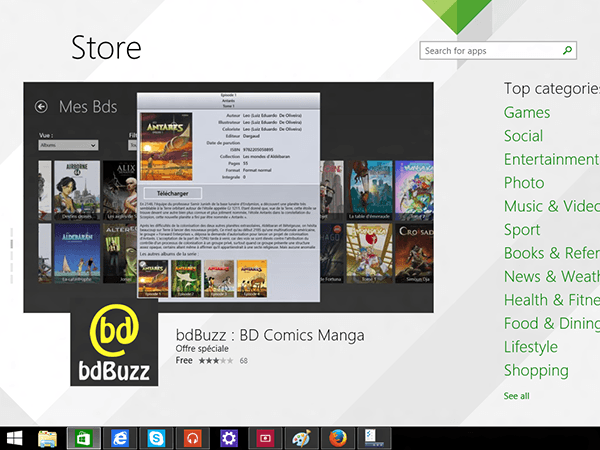Open the Albums dropdown under Vue
This screenshot has height=450, width=600.
(x=68, y=145)
